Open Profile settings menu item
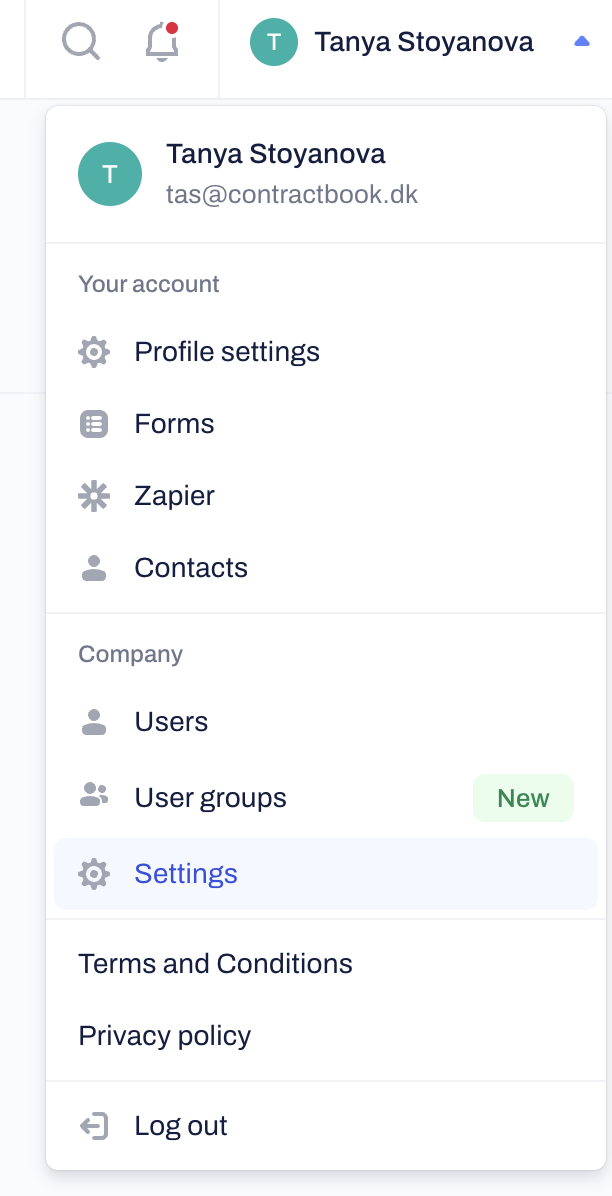The width and height of the screenshot is (612, 1196). point(227,352)
